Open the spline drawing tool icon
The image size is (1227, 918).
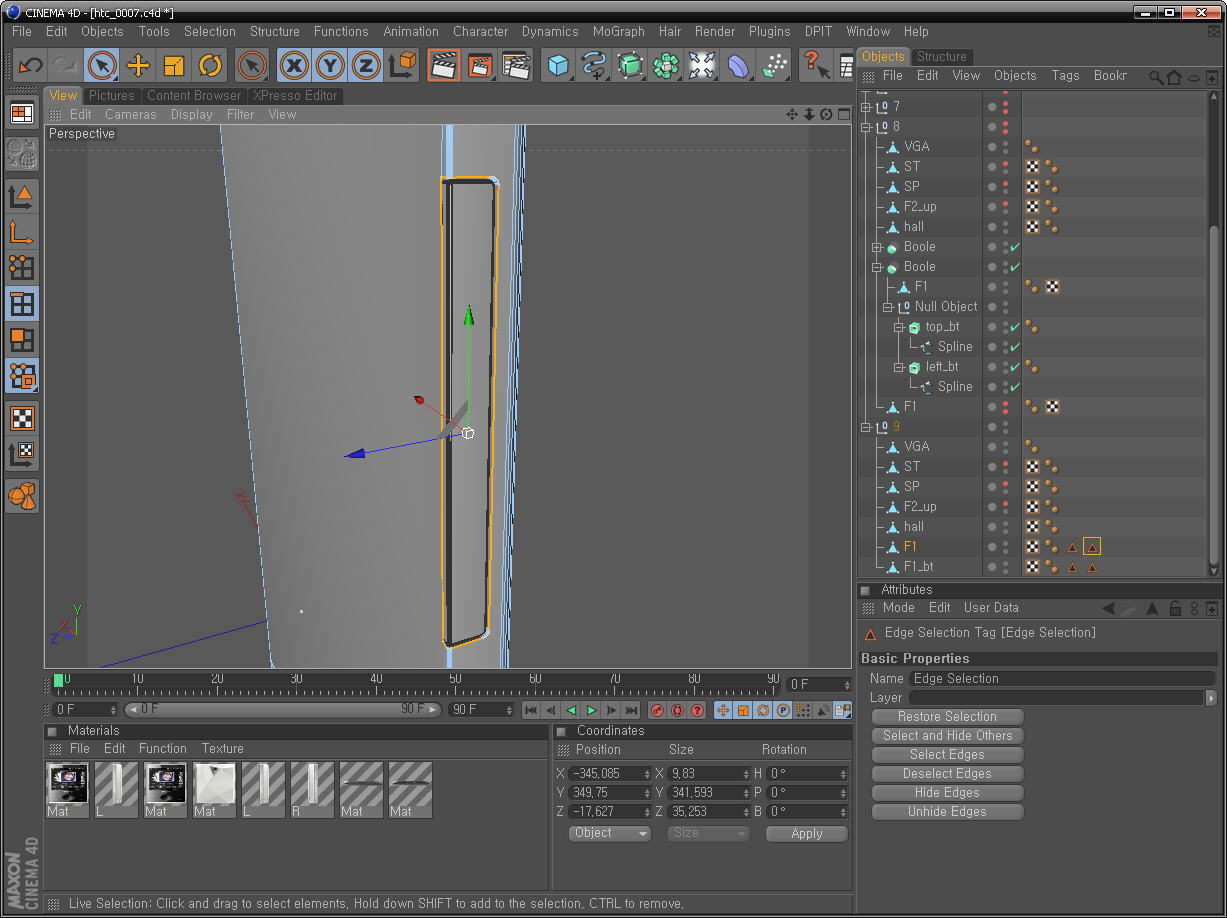pyautogui.click(x=594, y=66)
